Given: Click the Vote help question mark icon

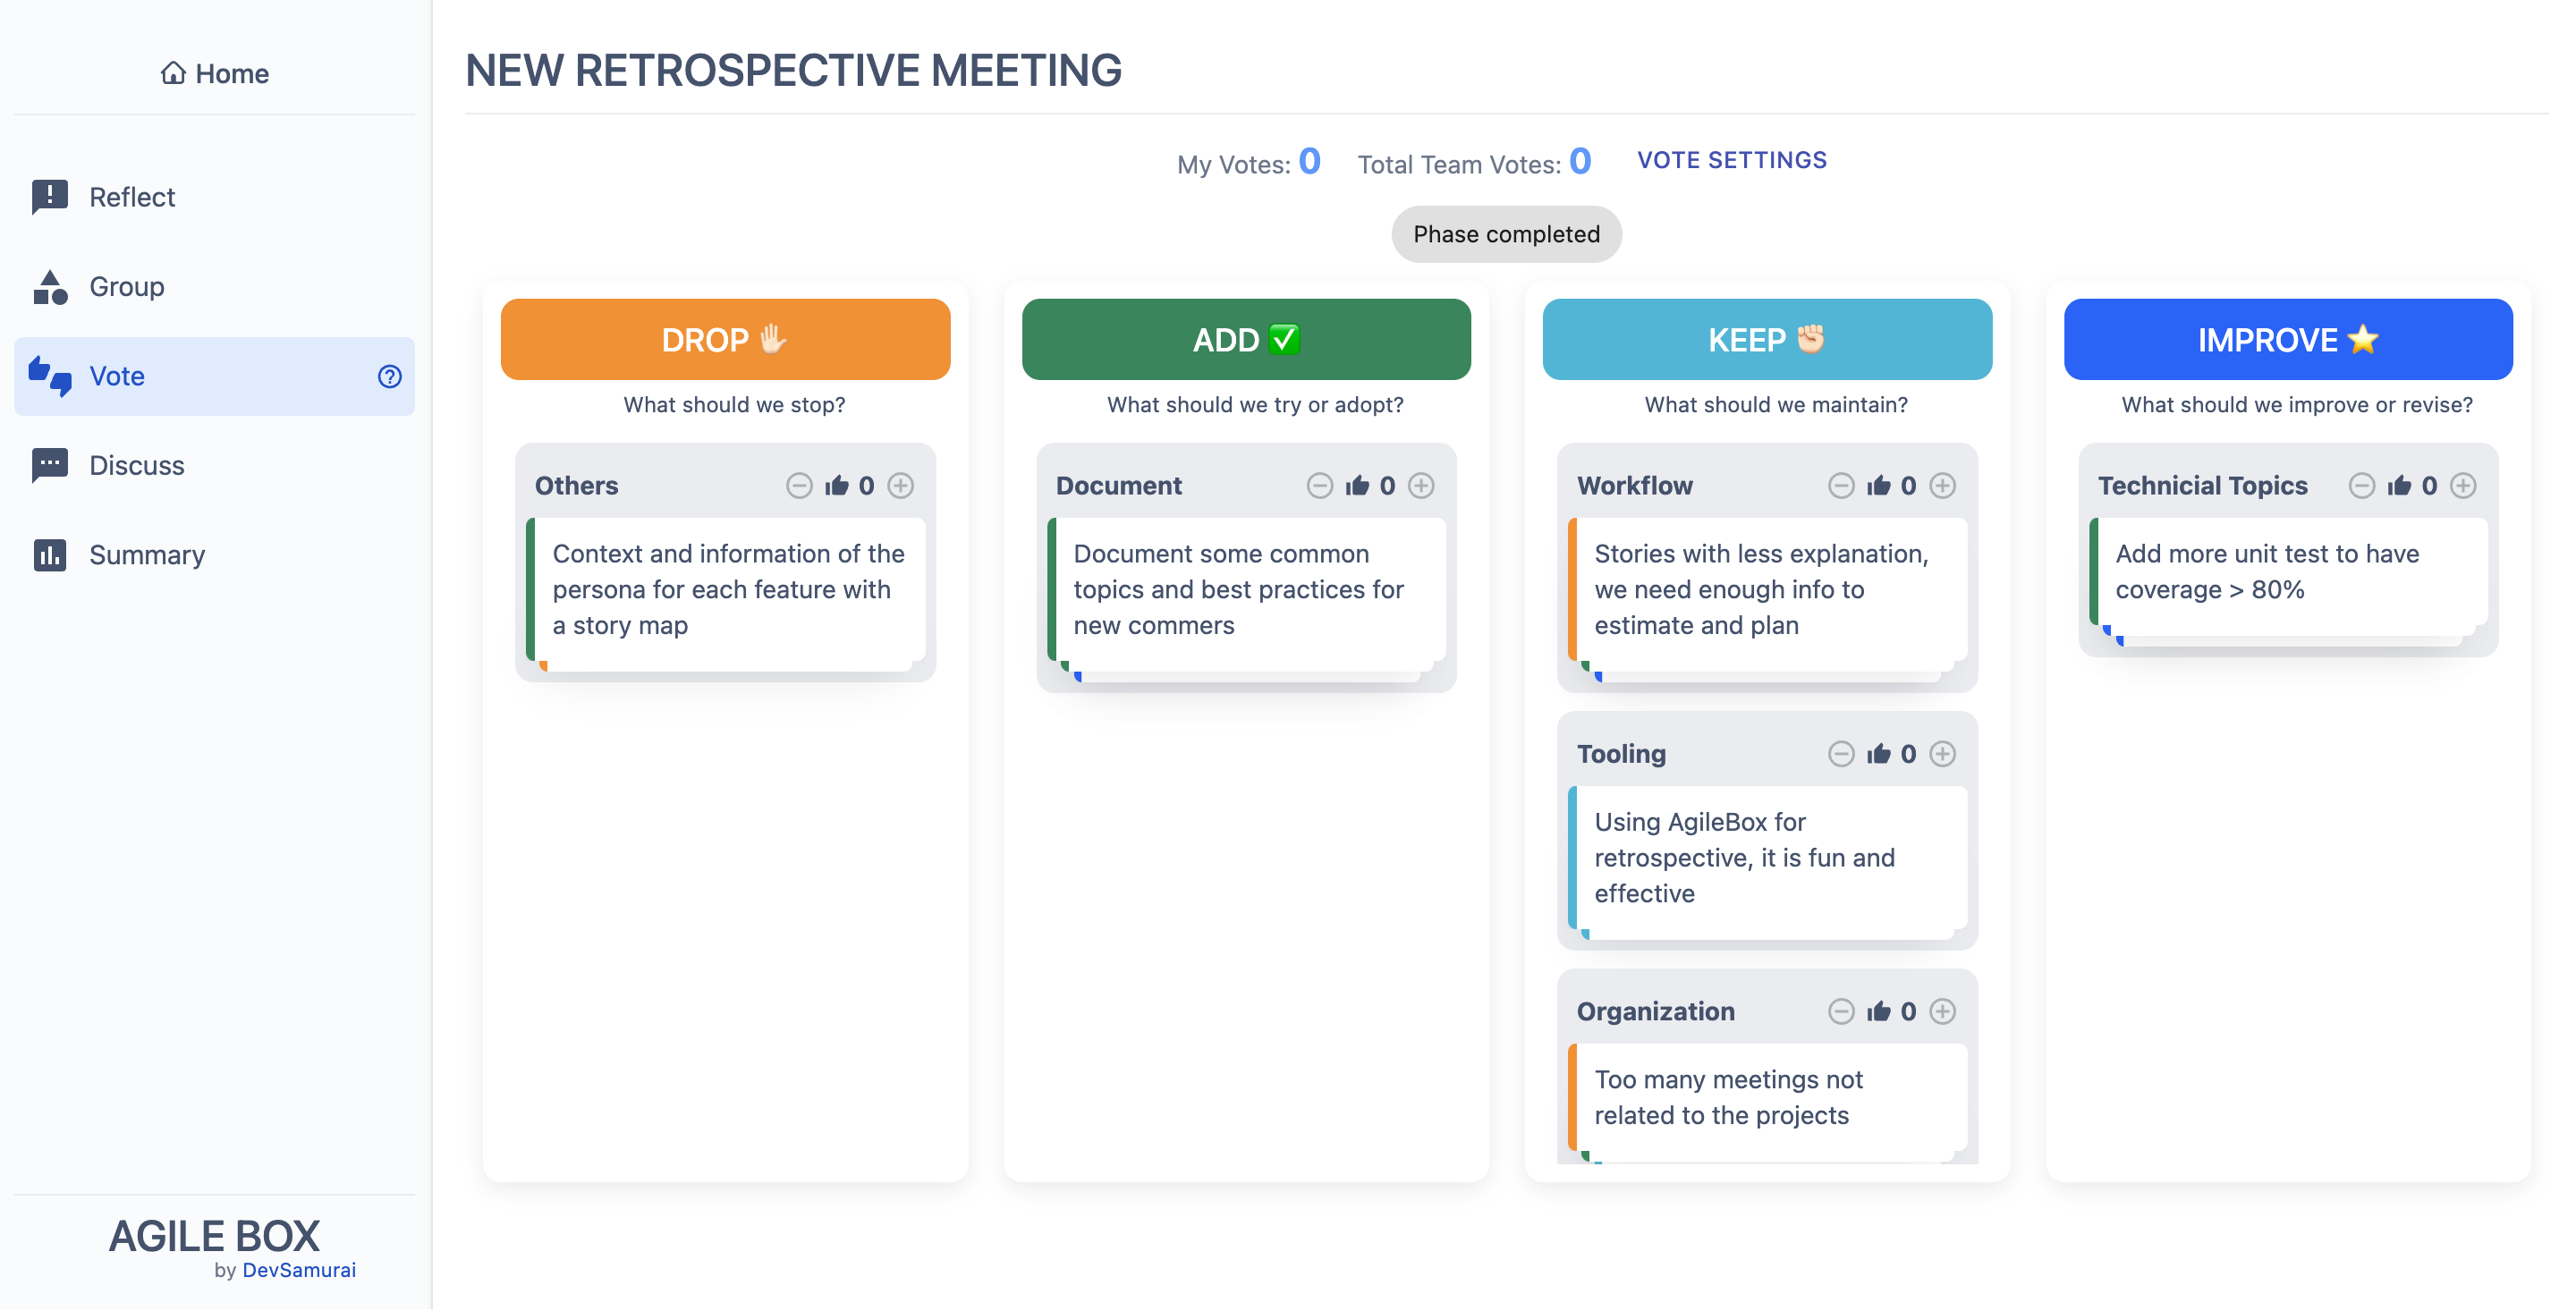Looking at the screenshot, I should (389, 376).
